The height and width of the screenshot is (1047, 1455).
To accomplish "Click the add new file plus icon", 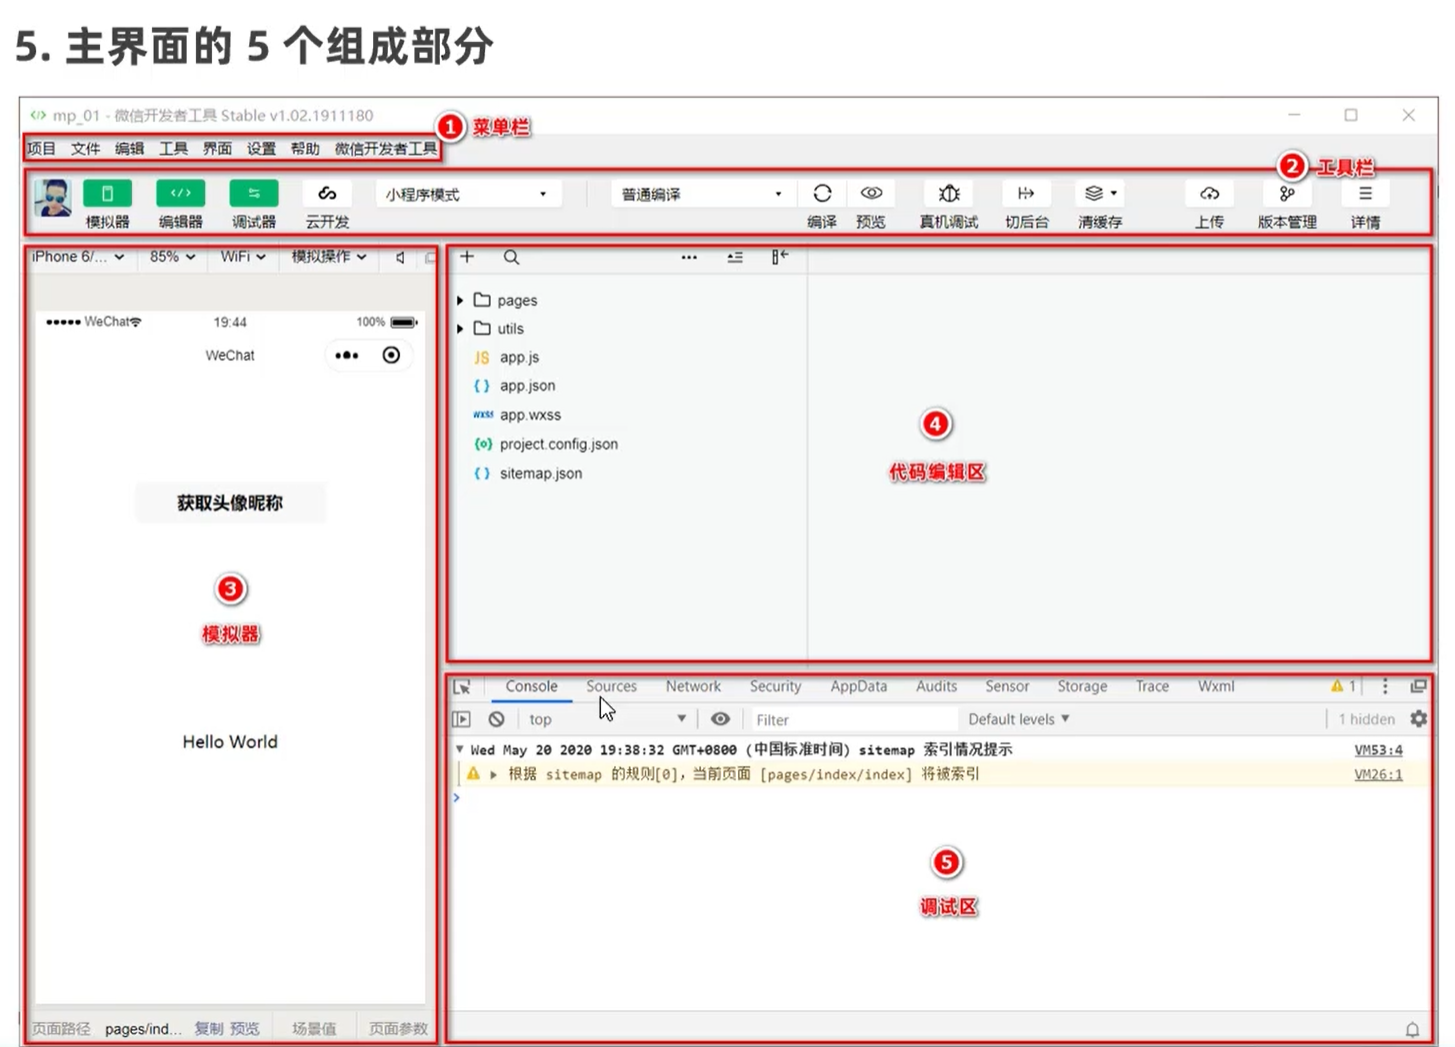I will click(x=467, y=257).
